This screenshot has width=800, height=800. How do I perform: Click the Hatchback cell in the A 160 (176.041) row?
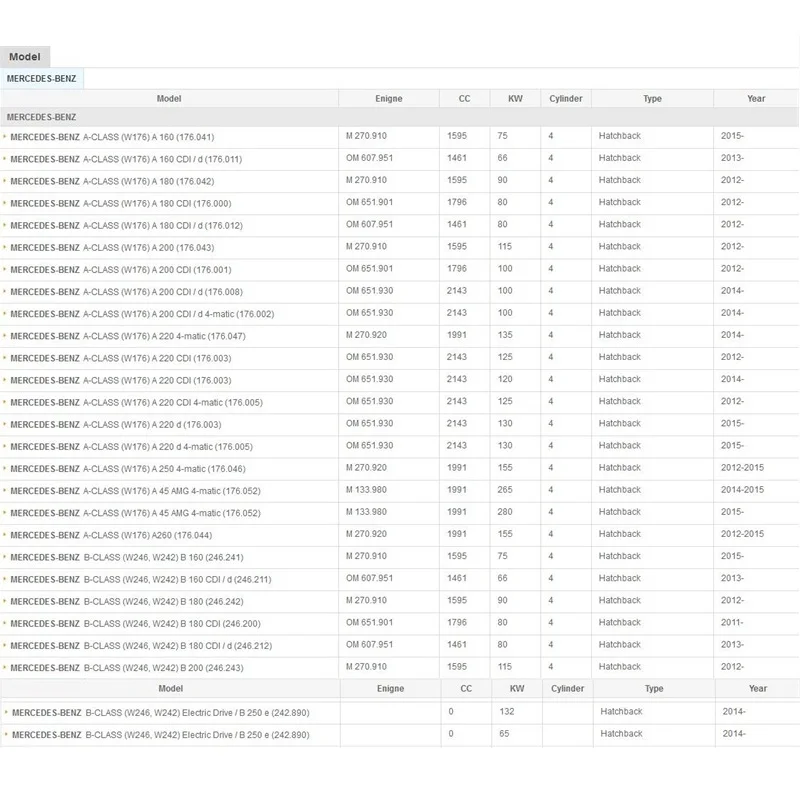click(620, 136)
